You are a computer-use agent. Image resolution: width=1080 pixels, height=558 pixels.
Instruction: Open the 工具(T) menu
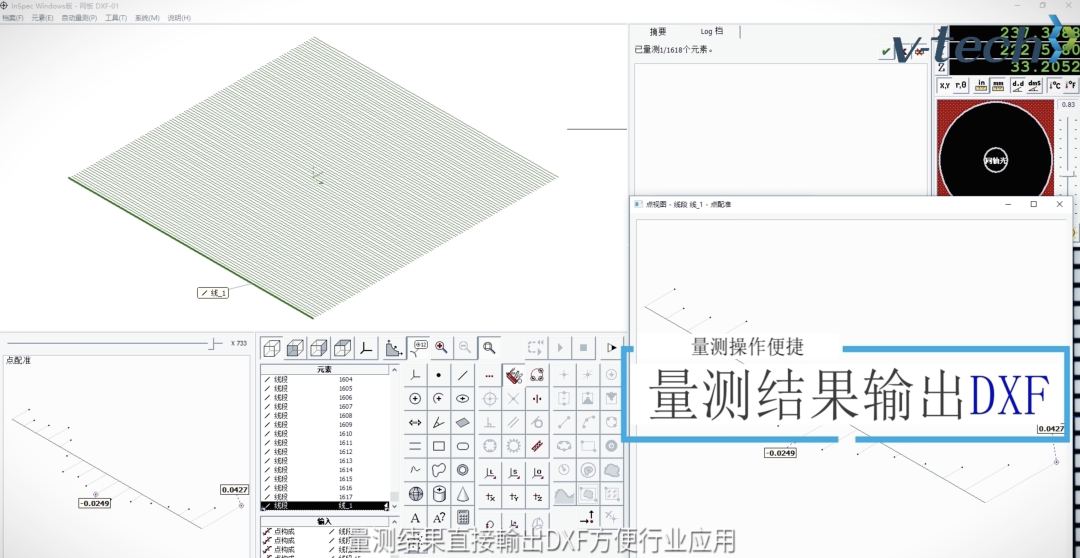116,18
